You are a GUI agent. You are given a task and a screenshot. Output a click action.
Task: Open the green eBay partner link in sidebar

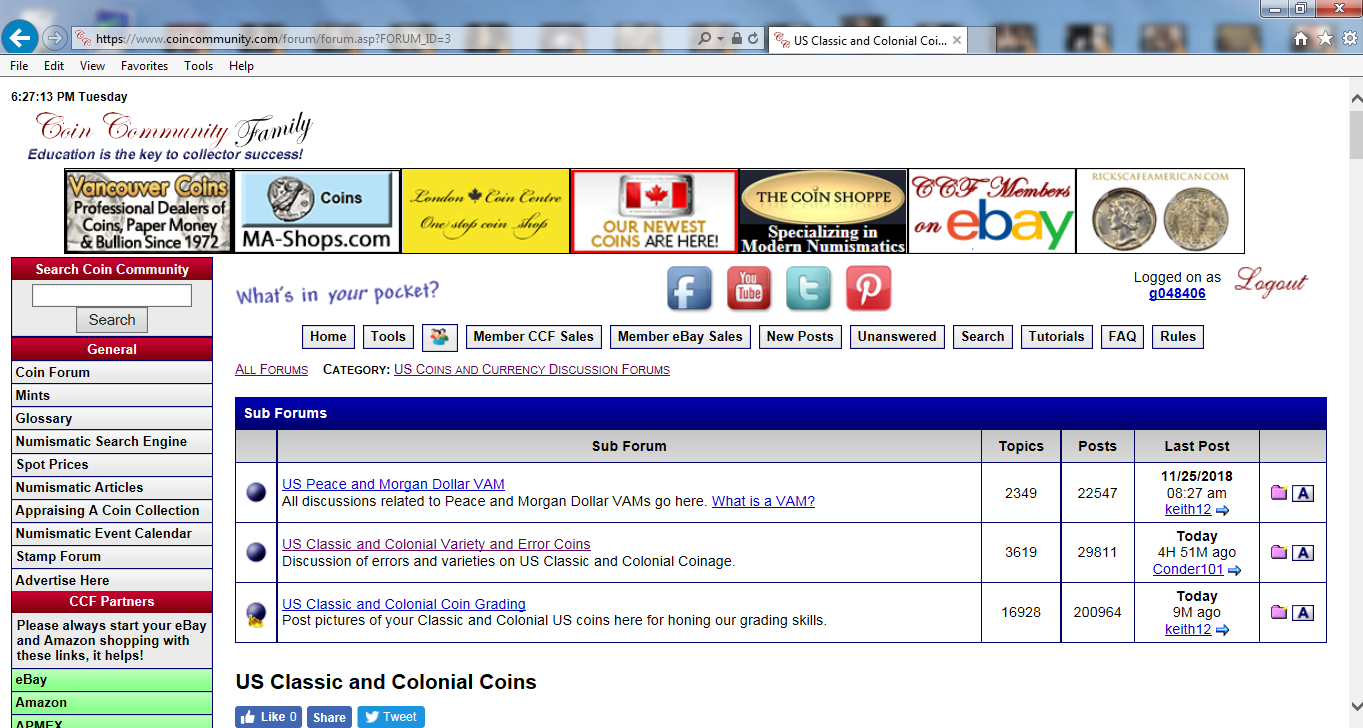point(112,680)
